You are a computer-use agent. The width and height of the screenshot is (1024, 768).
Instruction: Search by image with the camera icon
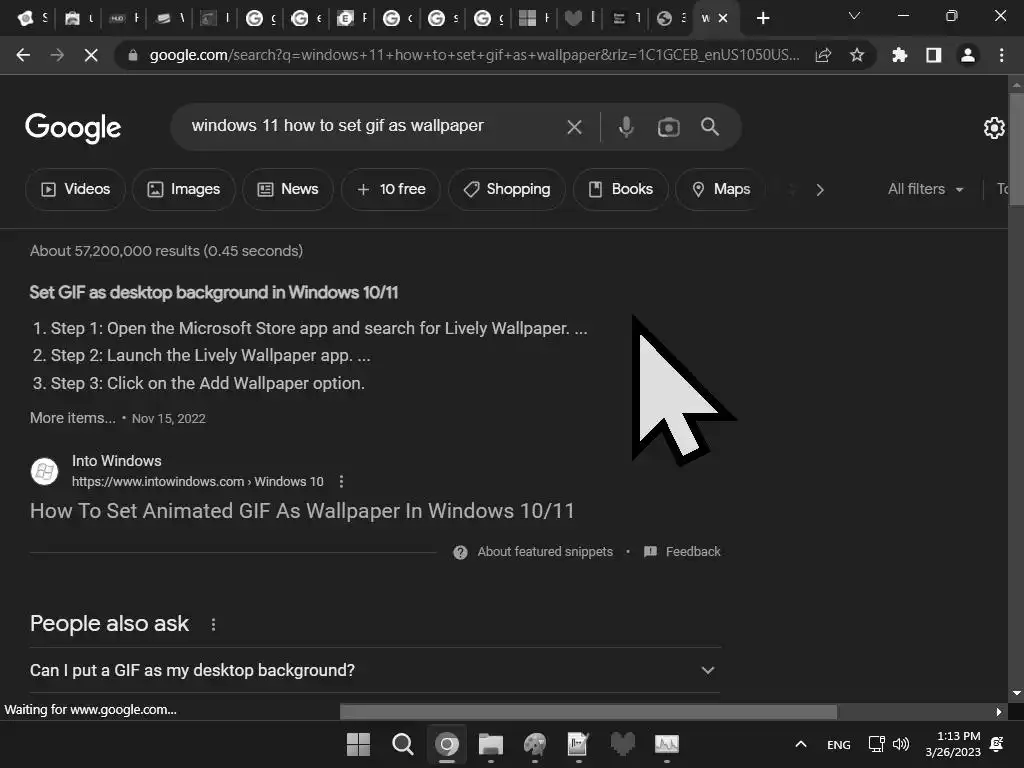[668, 127]
